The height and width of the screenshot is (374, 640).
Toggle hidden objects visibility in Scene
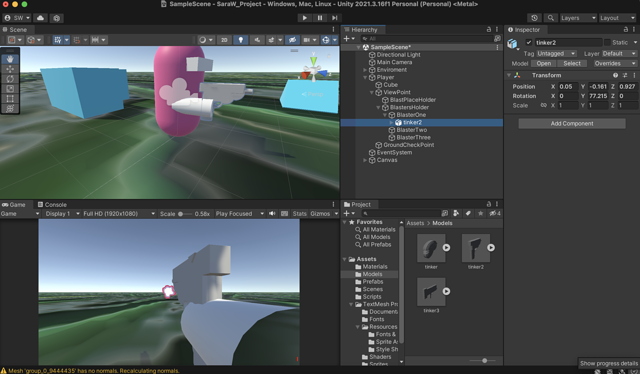pos(292,40)
